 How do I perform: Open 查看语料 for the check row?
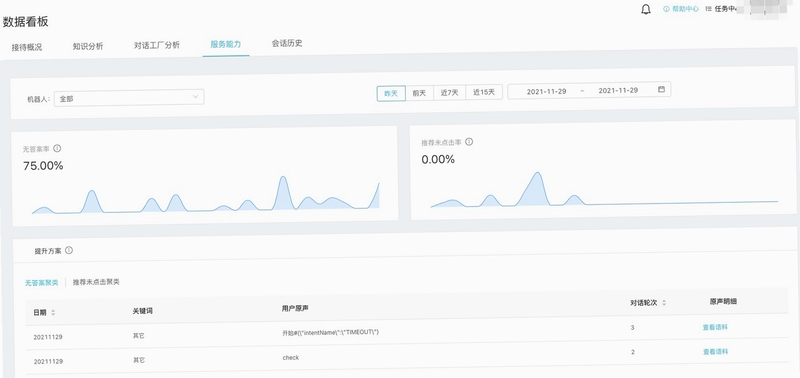[715, 351]
